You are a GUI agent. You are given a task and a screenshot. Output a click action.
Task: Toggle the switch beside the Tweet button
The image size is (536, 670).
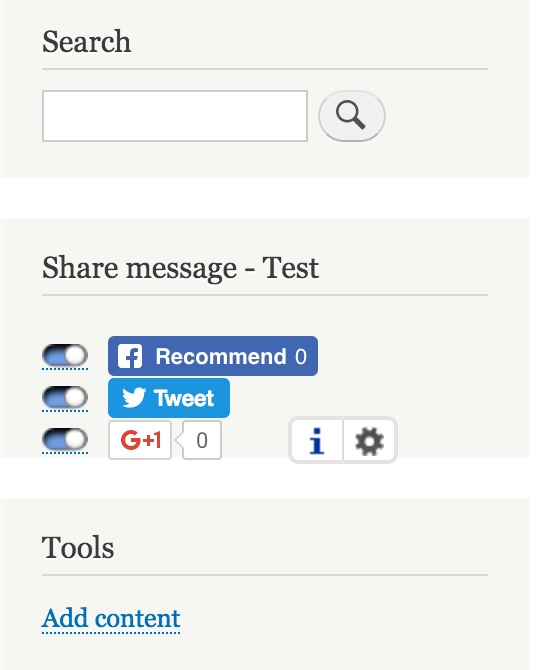65,397
